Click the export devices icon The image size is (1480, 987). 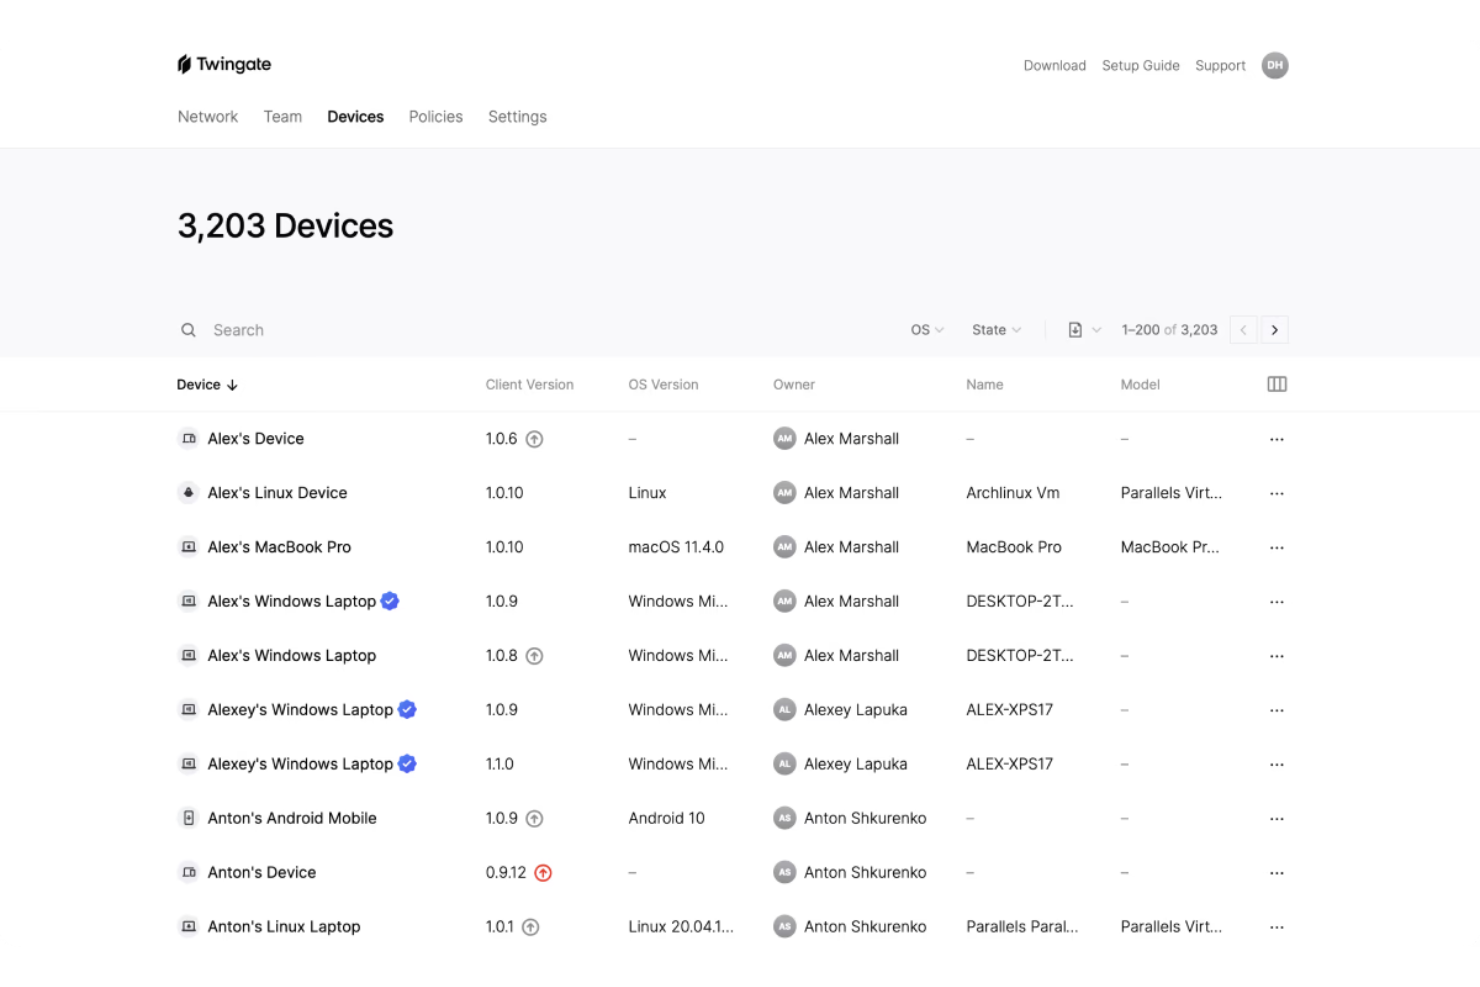1073,329
